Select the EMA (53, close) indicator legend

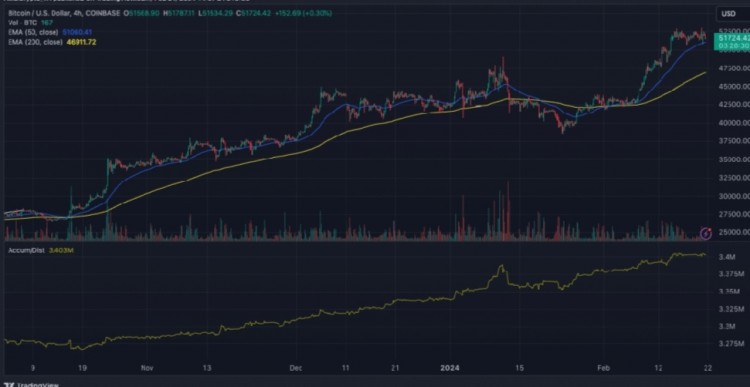coord(34,33)
